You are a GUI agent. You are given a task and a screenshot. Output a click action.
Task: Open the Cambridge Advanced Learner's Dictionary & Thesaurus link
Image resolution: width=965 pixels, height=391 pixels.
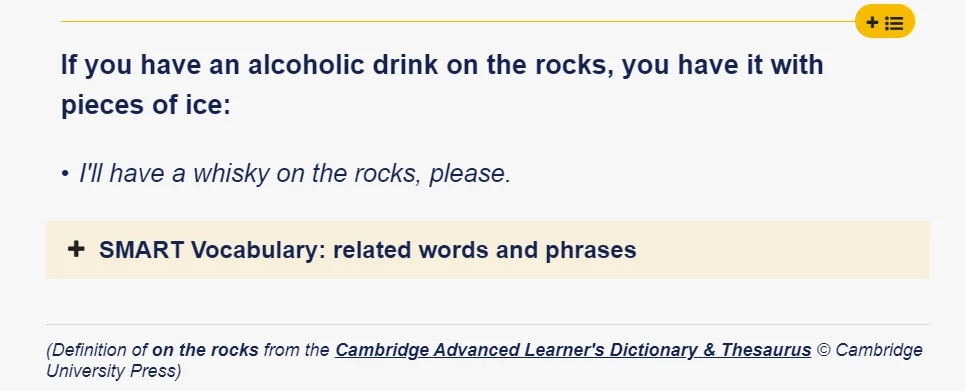pyautogui.click(x=573, y=350)
